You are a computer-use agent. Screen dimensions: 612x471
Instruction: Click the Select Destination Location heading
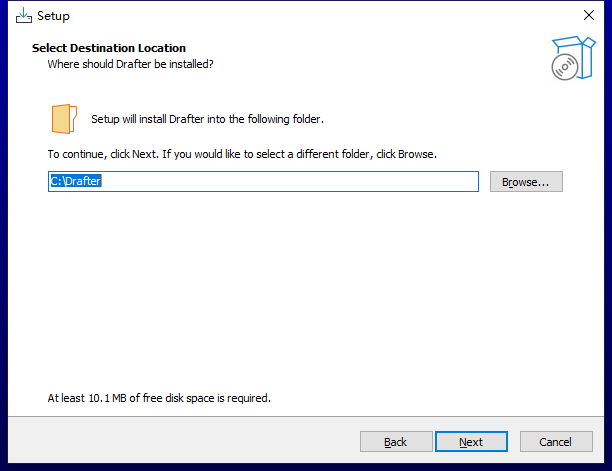109,48
